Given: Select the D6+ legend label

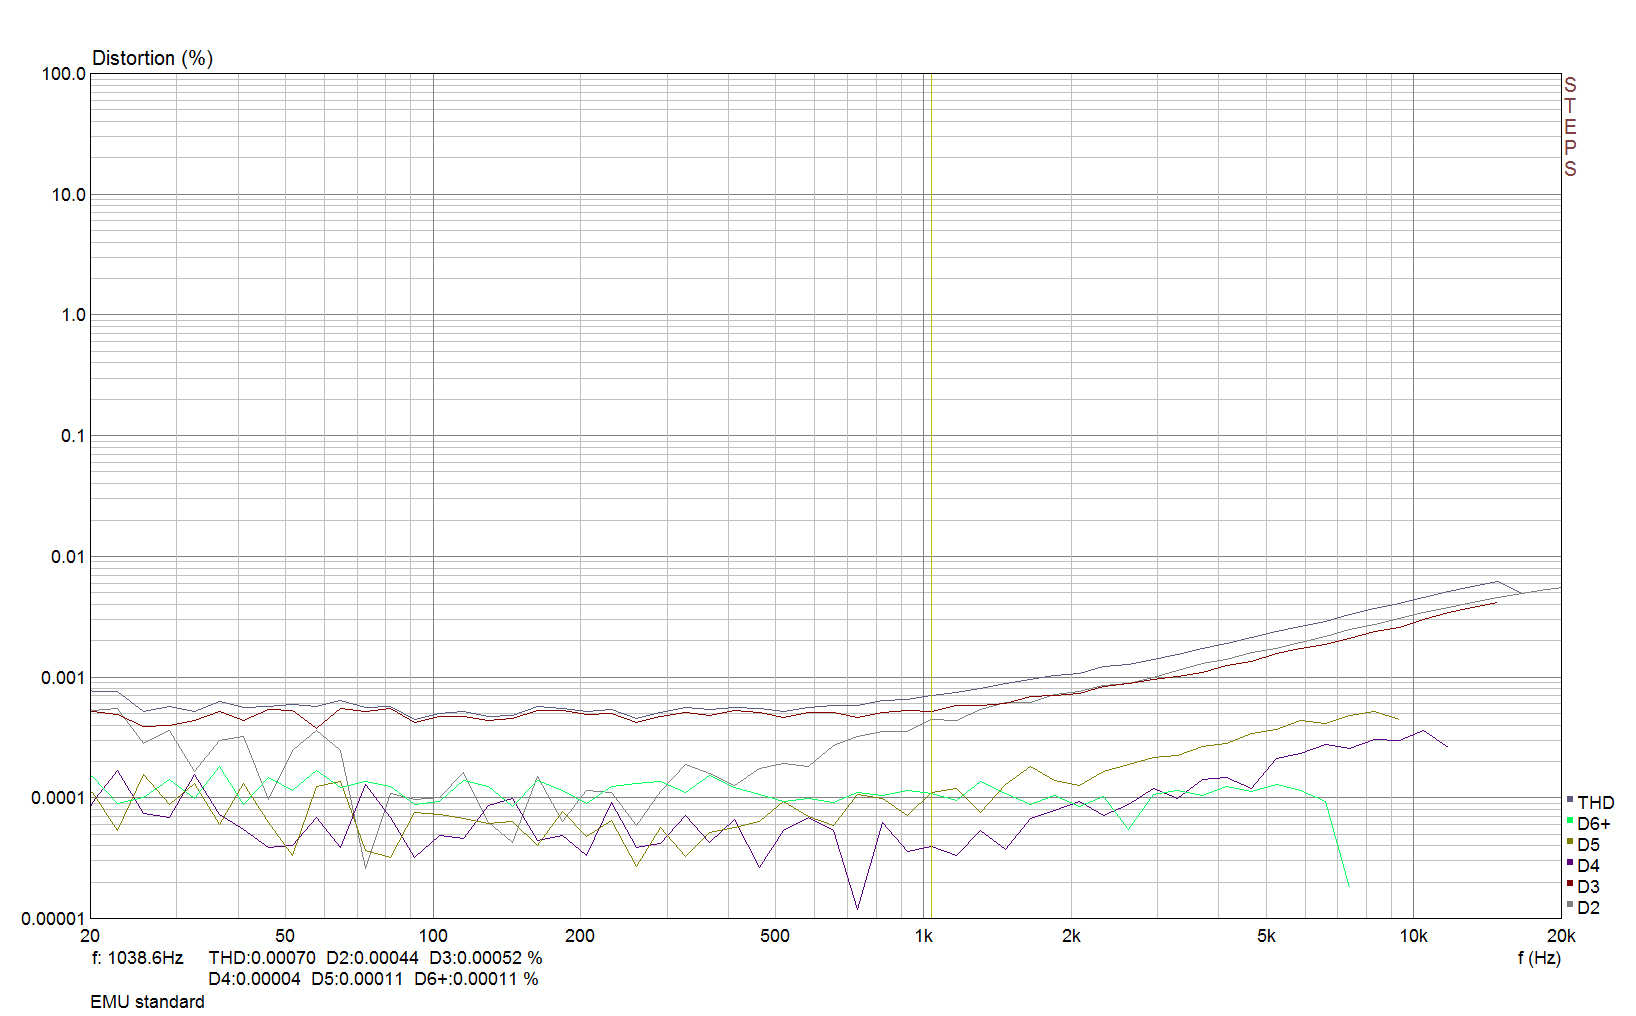Looking at the screenshot, I should pyautogui.click(x=1594, y=824).
